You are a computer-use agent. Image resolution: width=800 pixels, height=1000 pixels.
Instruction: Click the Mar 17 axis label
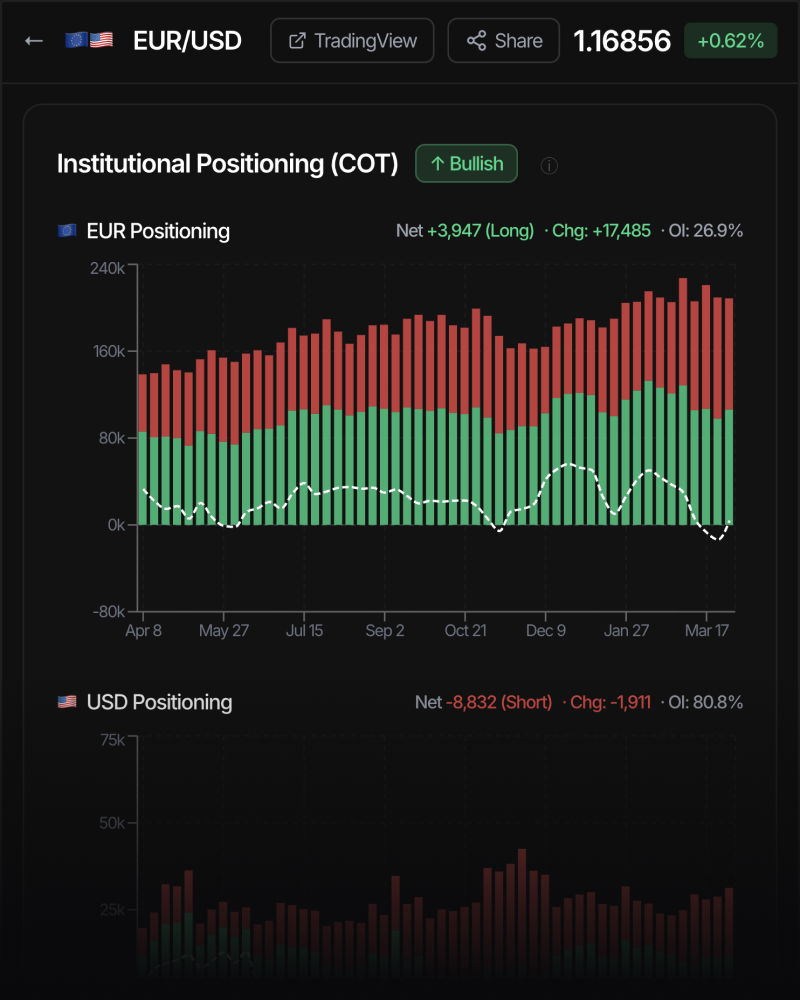click(x=707, y=630)
